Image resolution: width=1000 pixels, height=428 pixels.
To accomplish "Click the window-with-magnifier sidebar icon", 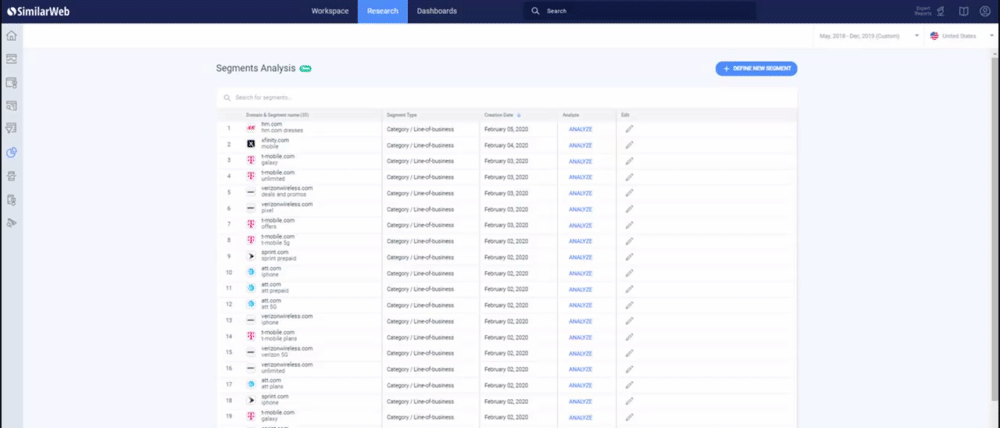I will (x=11, y=106).
